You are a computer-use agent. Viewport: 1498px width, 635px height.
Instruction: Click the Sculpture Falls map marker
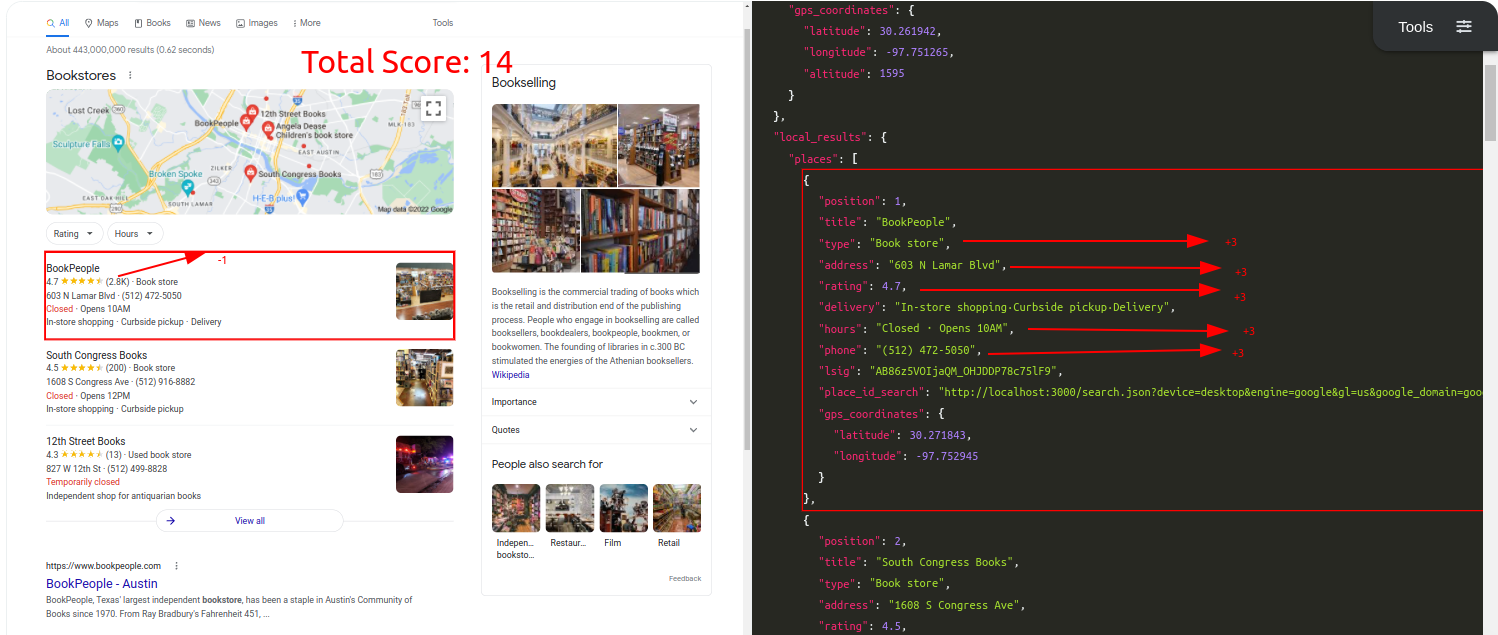[x=118, y=144]
